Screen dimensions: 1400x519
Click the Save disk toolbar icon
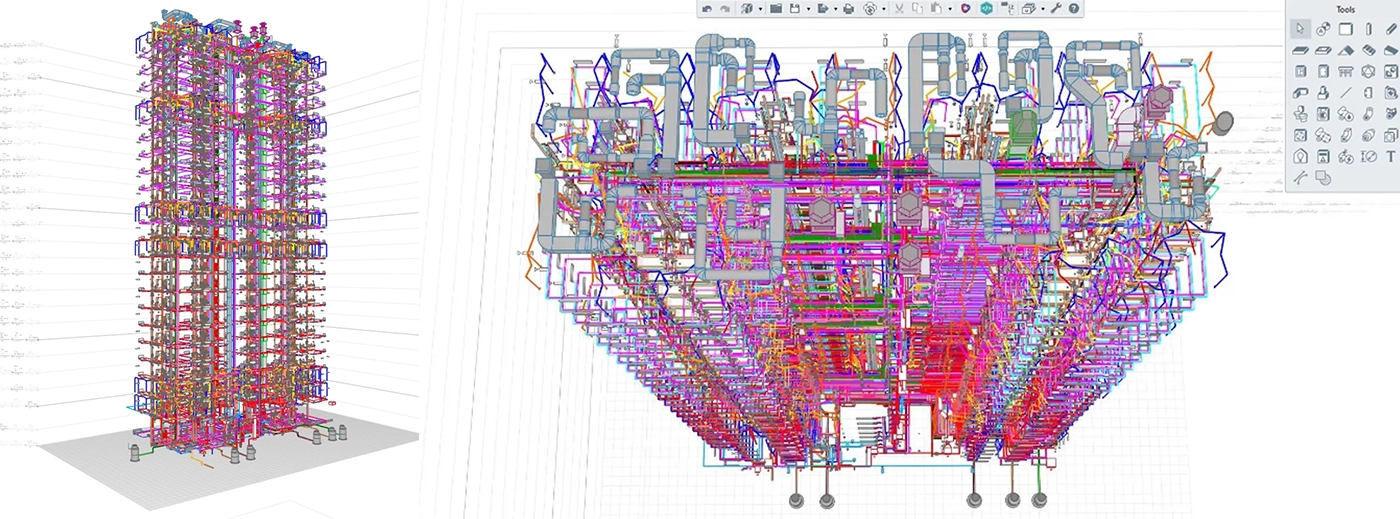[x=794, y=9]
